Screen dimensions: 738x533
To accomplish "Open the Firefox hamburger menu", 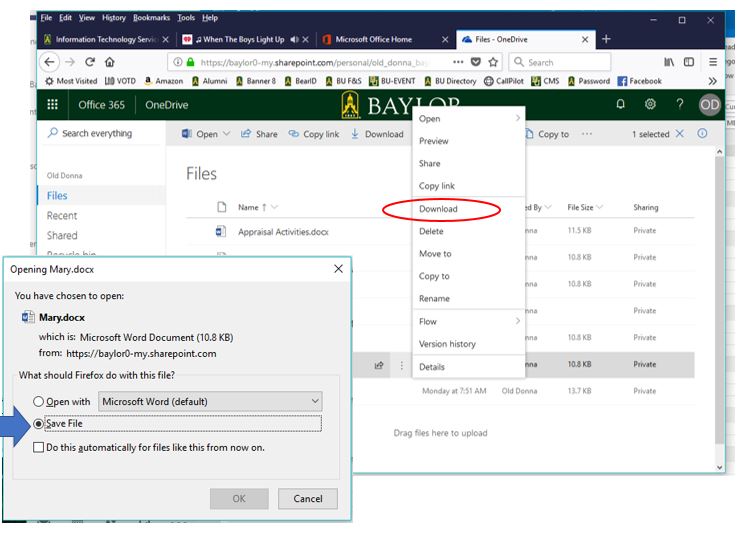I will tap(713, 62).
